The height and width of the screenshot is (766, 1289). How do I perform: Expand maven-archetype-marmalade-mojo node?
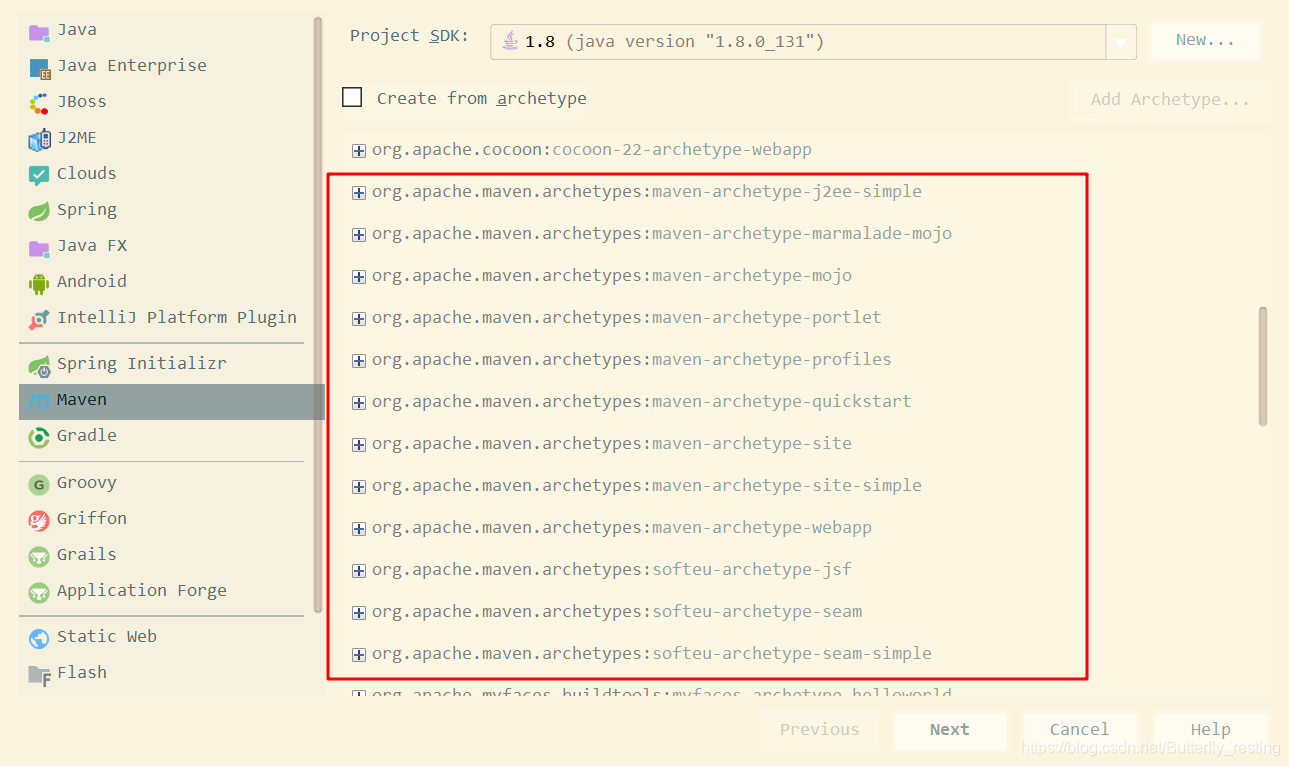point(359,235)
